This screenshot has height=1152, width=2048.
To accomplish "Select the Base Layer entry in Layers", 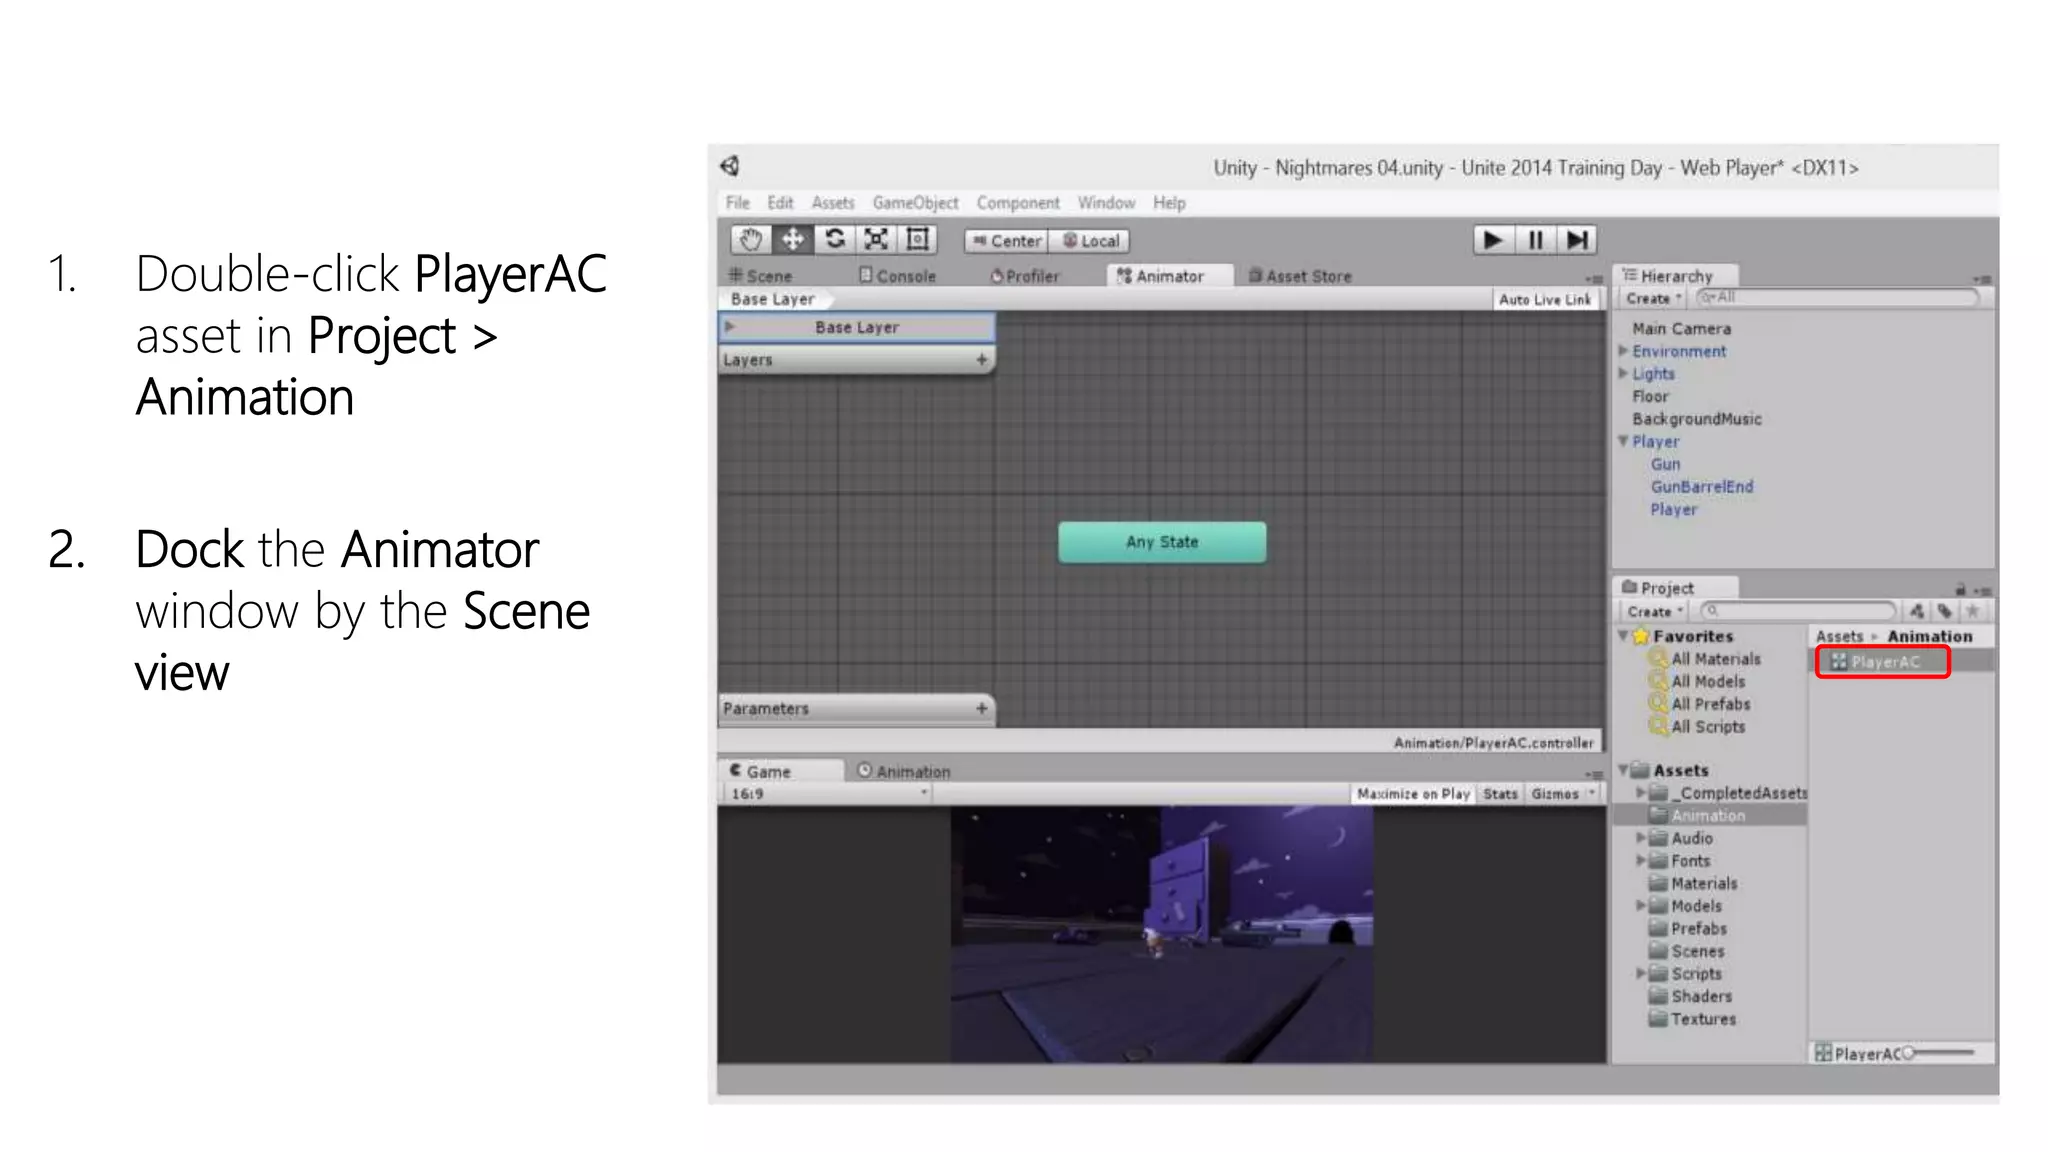I will click(x=857, y=327).
